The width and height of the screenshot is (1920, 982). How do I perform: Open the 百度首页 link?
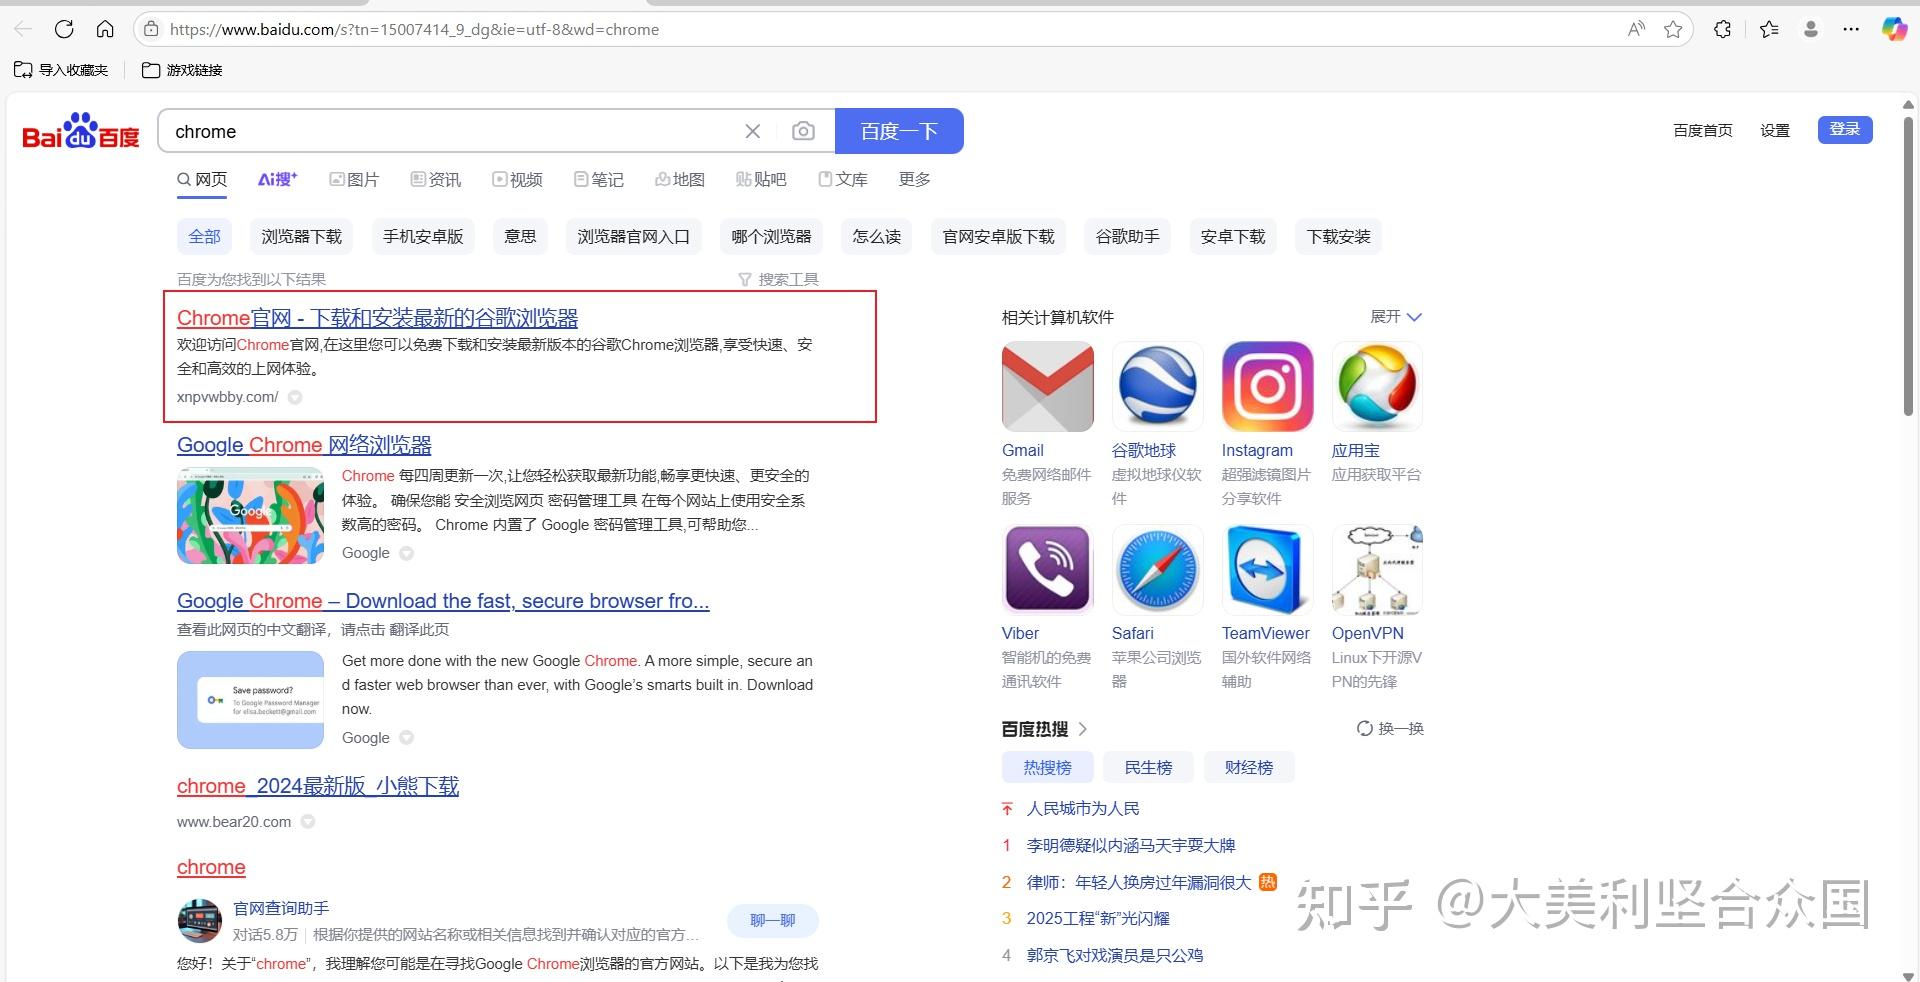point(1703,130)
